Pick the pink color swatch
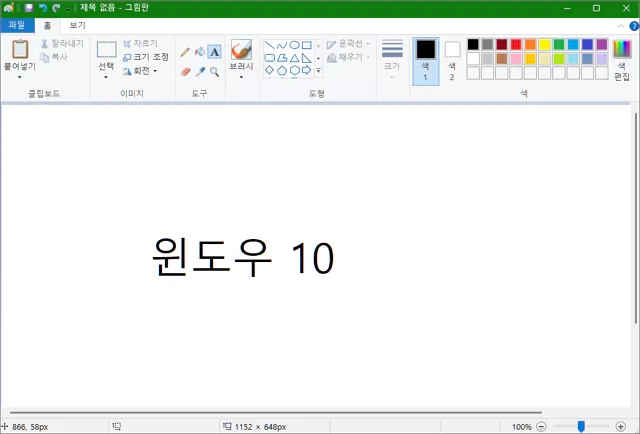This screenshot has height=434, width=640. [x=516, y=58]
